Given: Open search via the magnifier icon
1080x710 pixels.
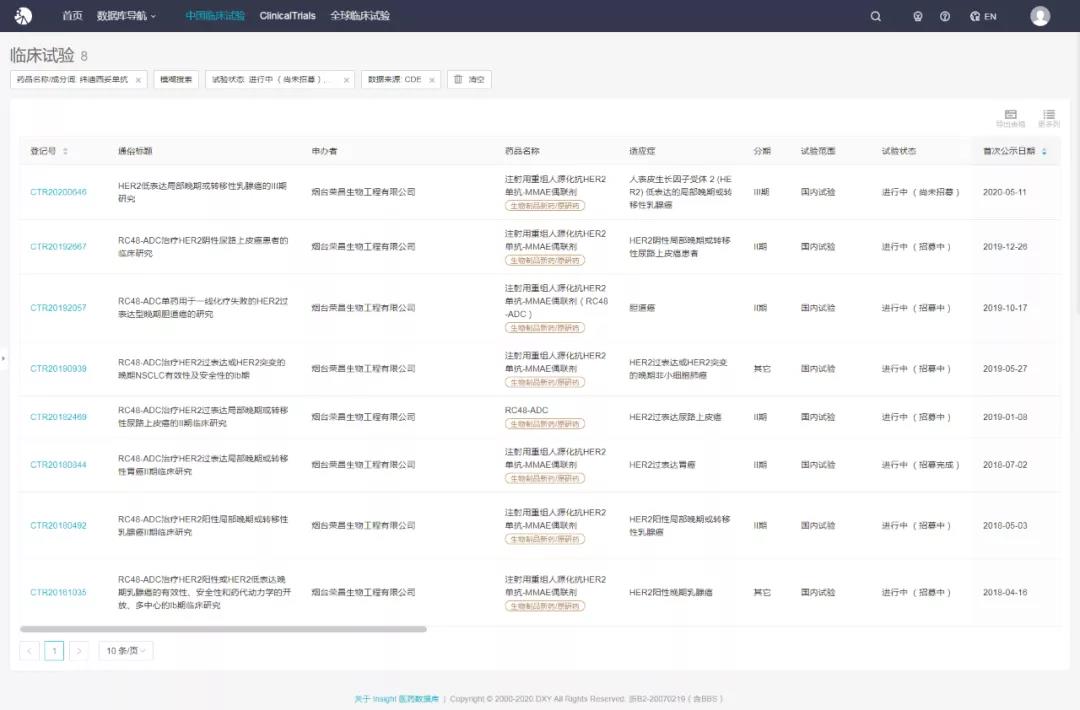Looking at the screenshot, I should 876,16.
